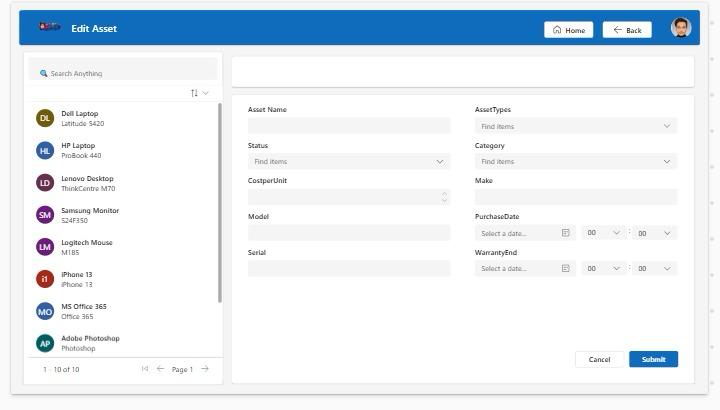The height and width of the screenshot is (410, 720).
Task: Go to the first page of the list
Action: click(x=145, y=369)
